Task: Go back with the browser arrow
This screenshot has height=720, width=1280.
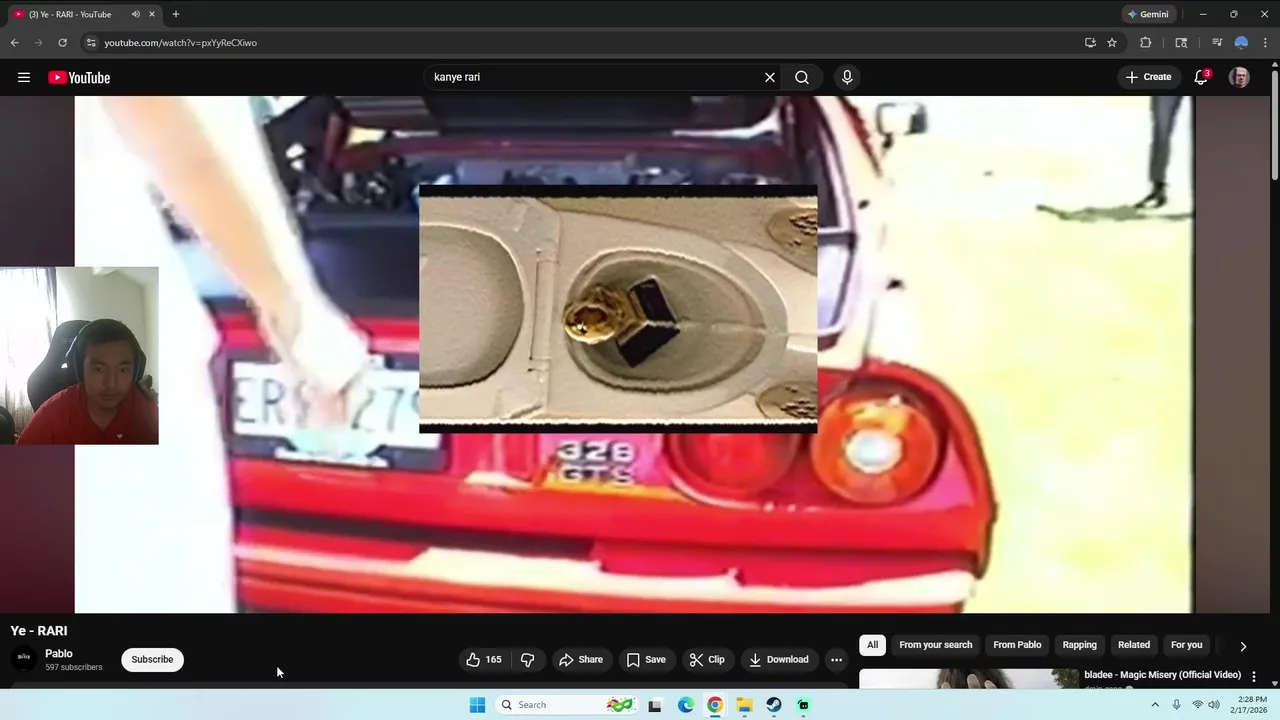Action: (14, 43)
